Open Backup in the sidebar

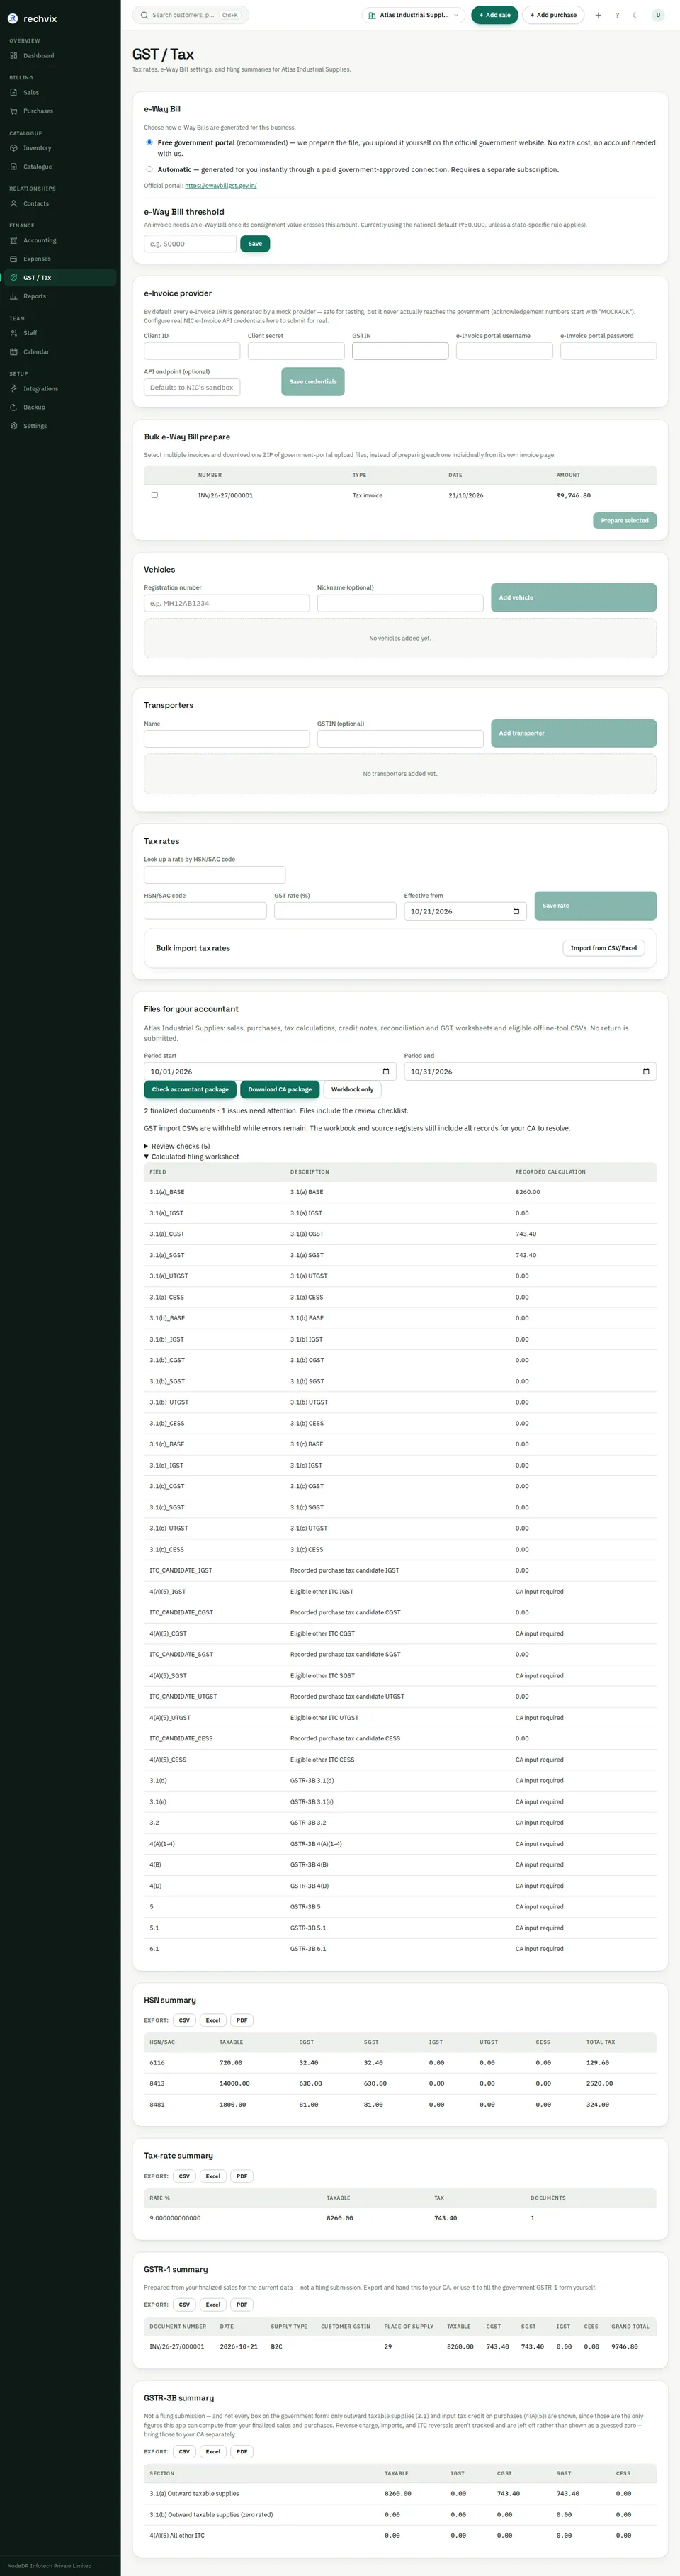(59, 407)
